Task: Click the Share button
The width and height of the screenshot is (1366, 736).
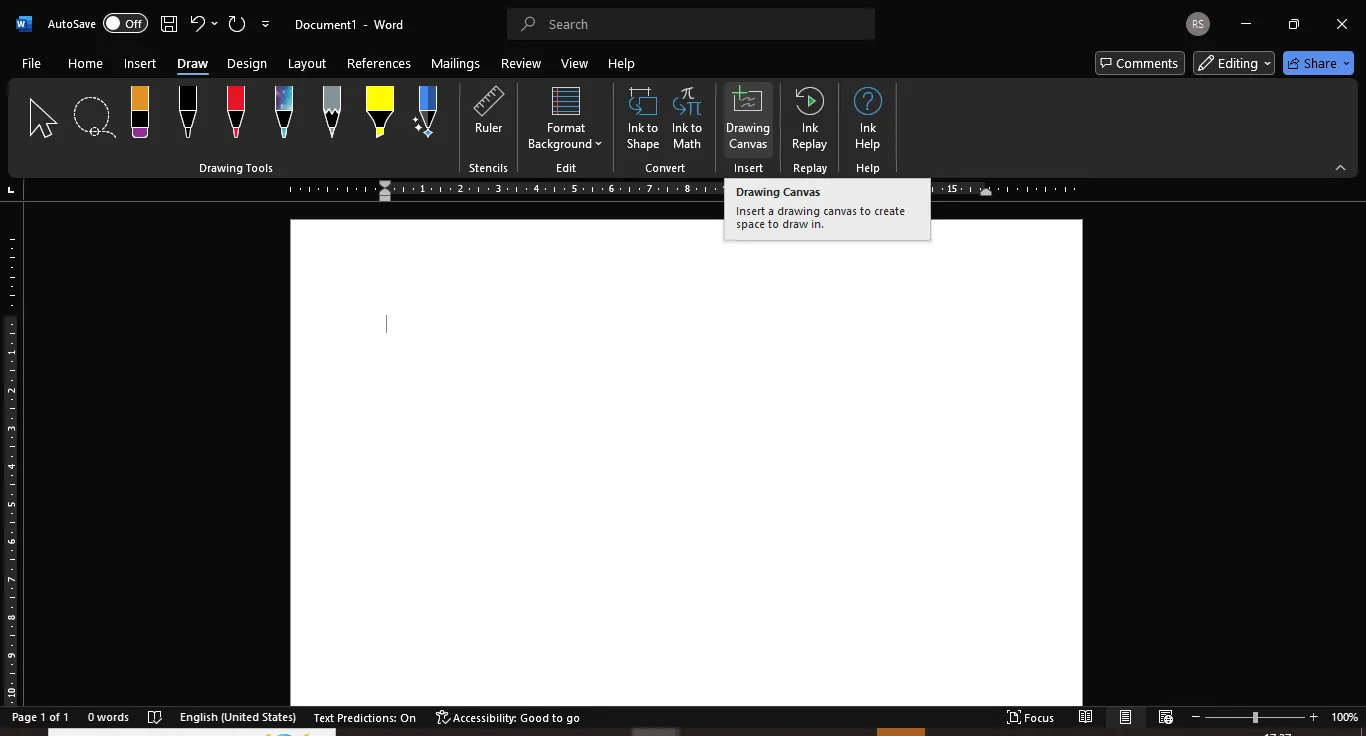Action: click(x=1319, y=63)
